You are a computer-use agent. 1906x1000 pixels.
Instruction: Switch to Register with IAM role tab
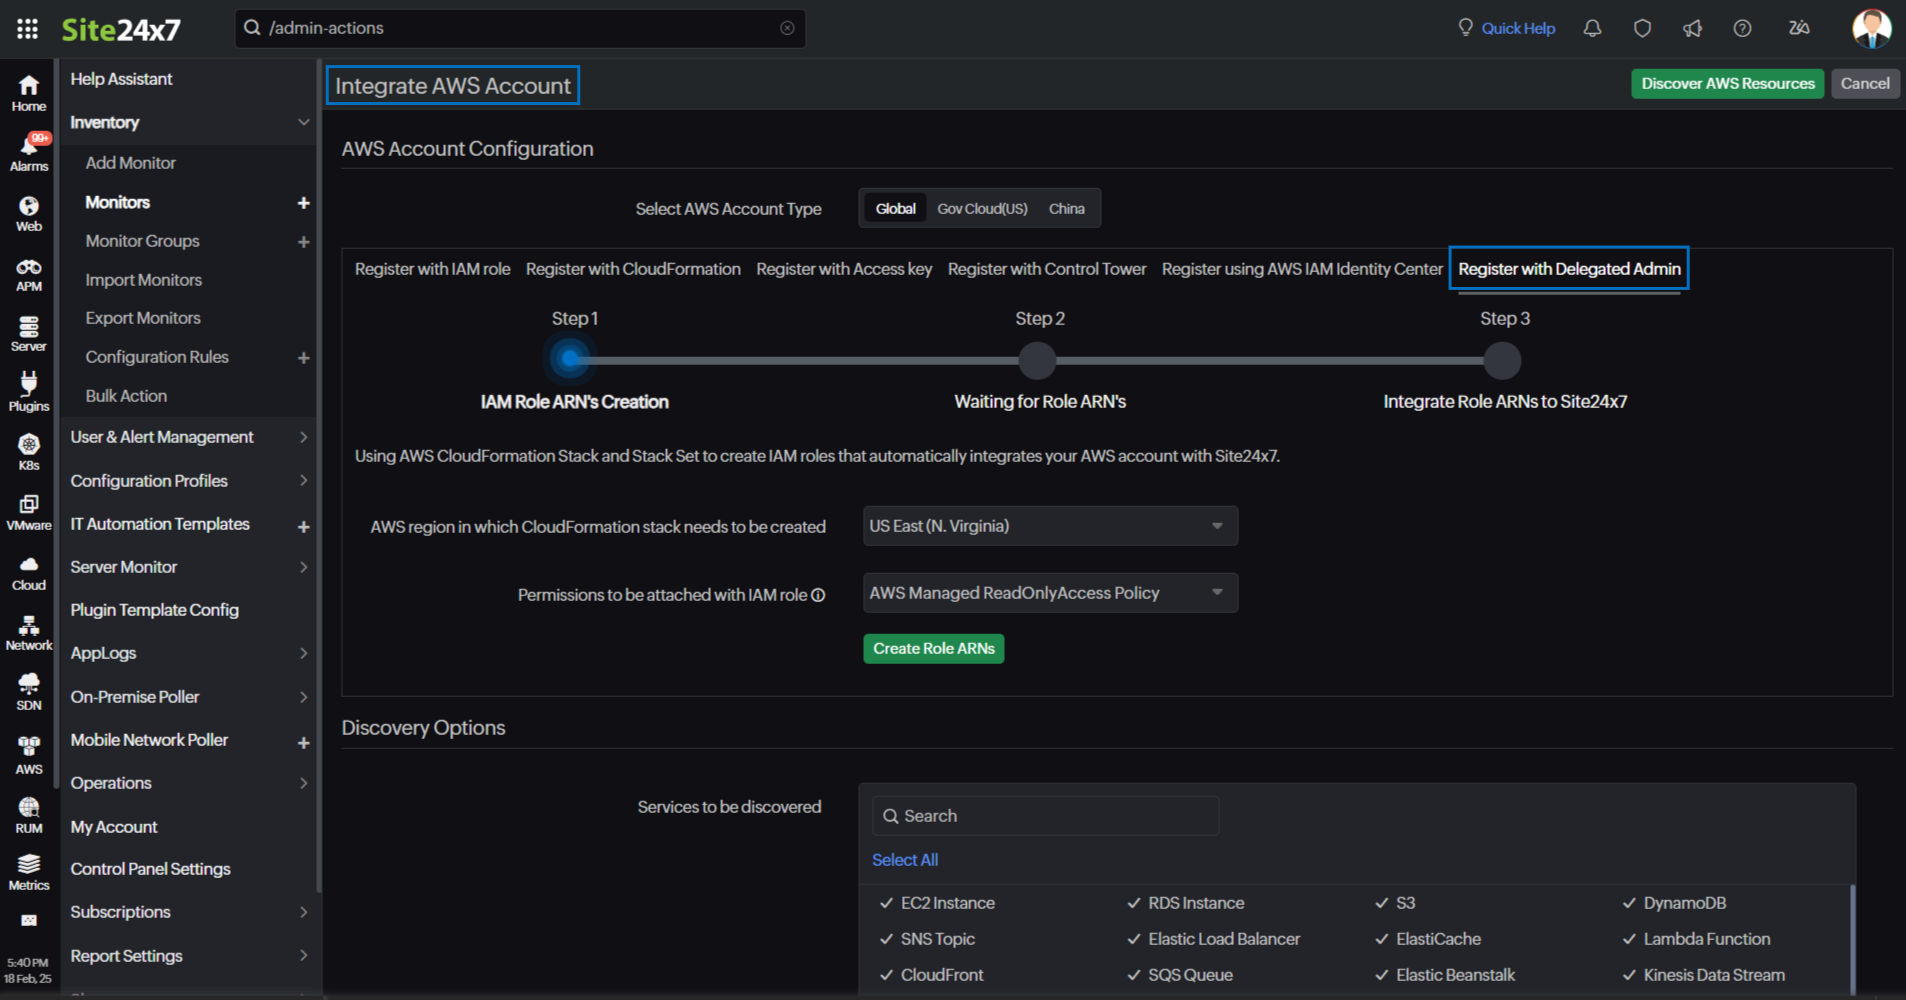[x=432, y=269]
